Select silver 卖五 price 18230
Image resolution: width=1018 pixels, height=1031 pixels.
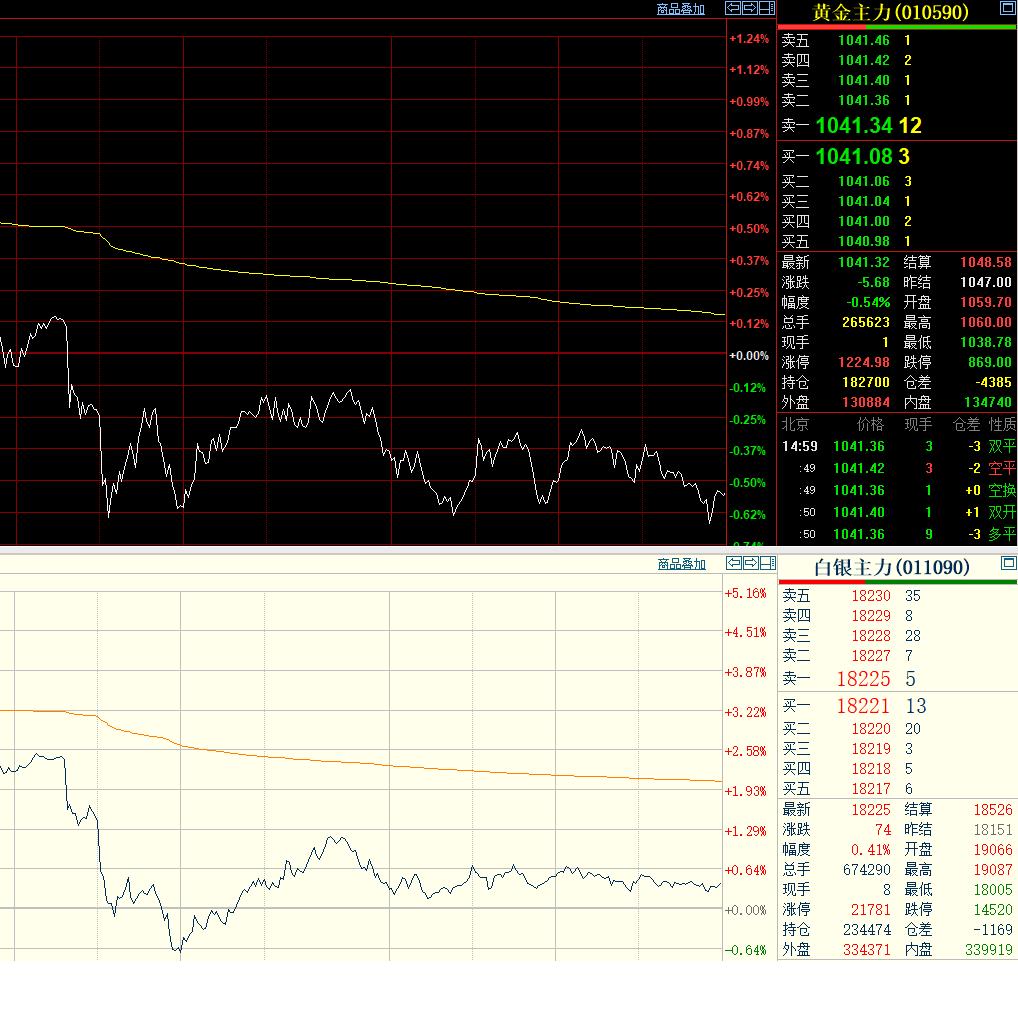click(871, 596)
